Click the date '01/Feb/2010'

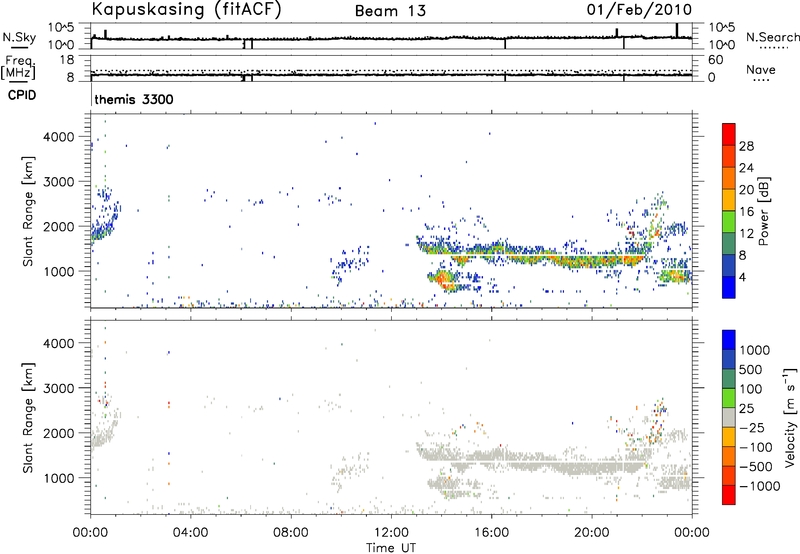pyautogui.click(x=639, y=9)
